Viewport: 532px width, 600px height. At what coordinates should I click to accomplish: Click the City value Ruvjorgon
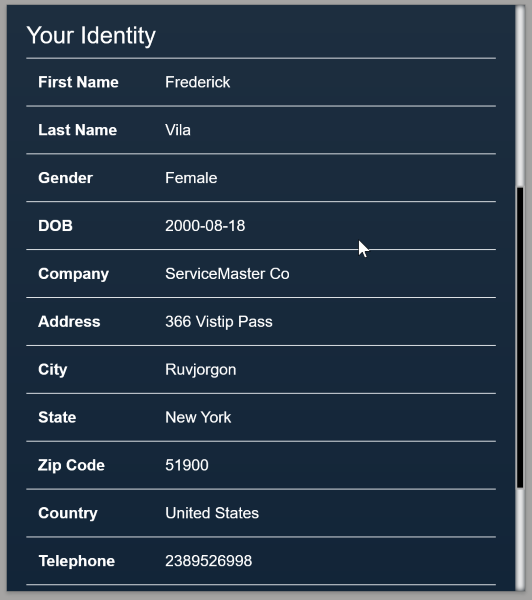point(201,370)
